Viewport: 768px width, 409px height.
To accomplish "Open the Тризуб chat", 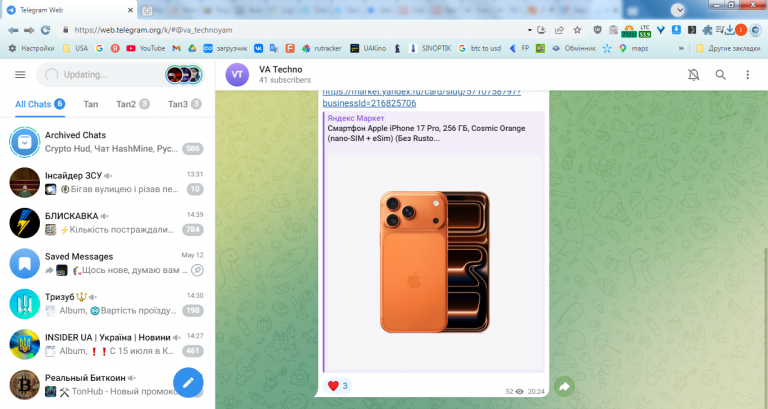I will [107, 304].
